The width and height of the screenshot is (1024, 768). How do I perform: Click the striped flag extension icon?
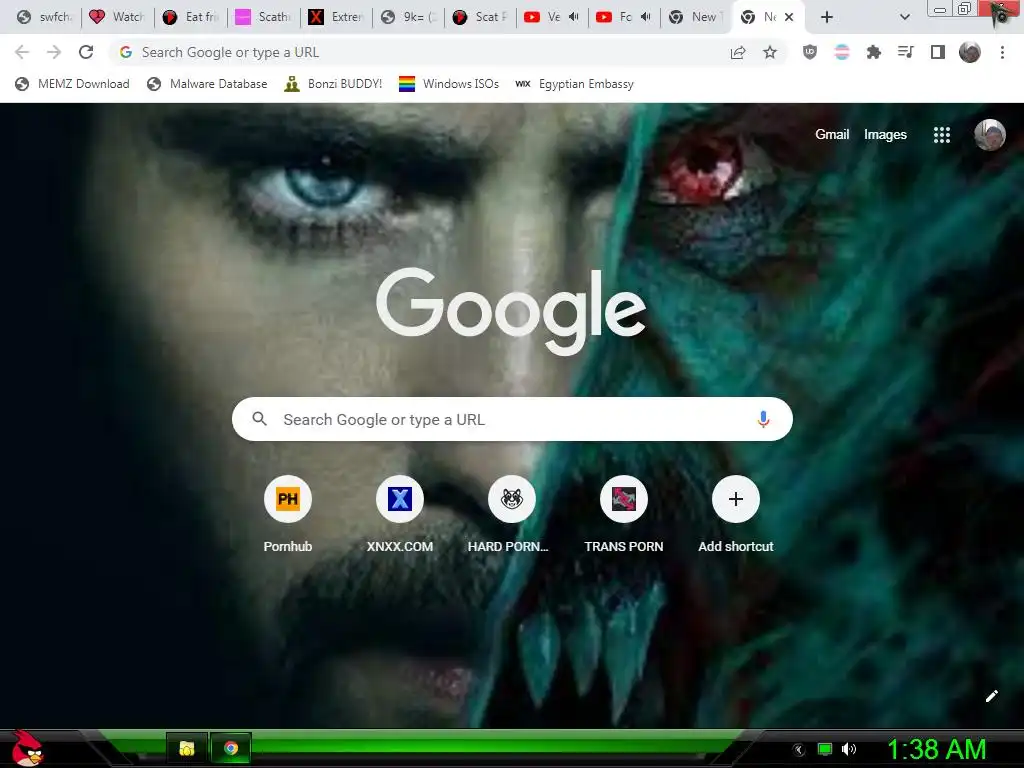(x=842, y=52)
